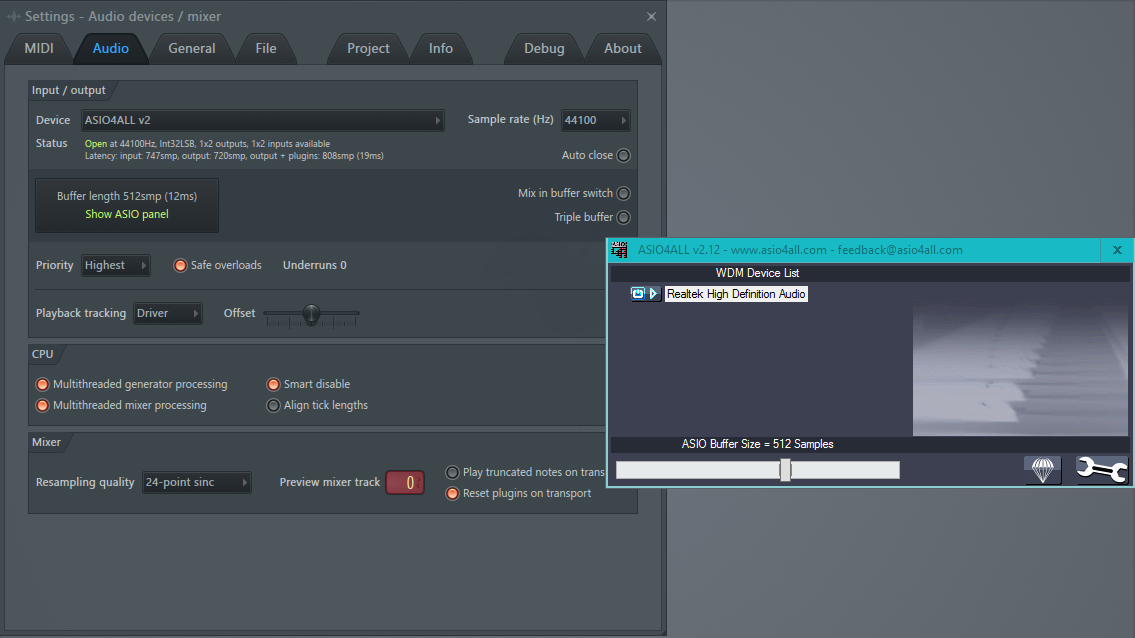Click the FL Studio settings window icon
Viewport: 1135px width, 638px height.
pyautogui.click(x=14, y=16)
